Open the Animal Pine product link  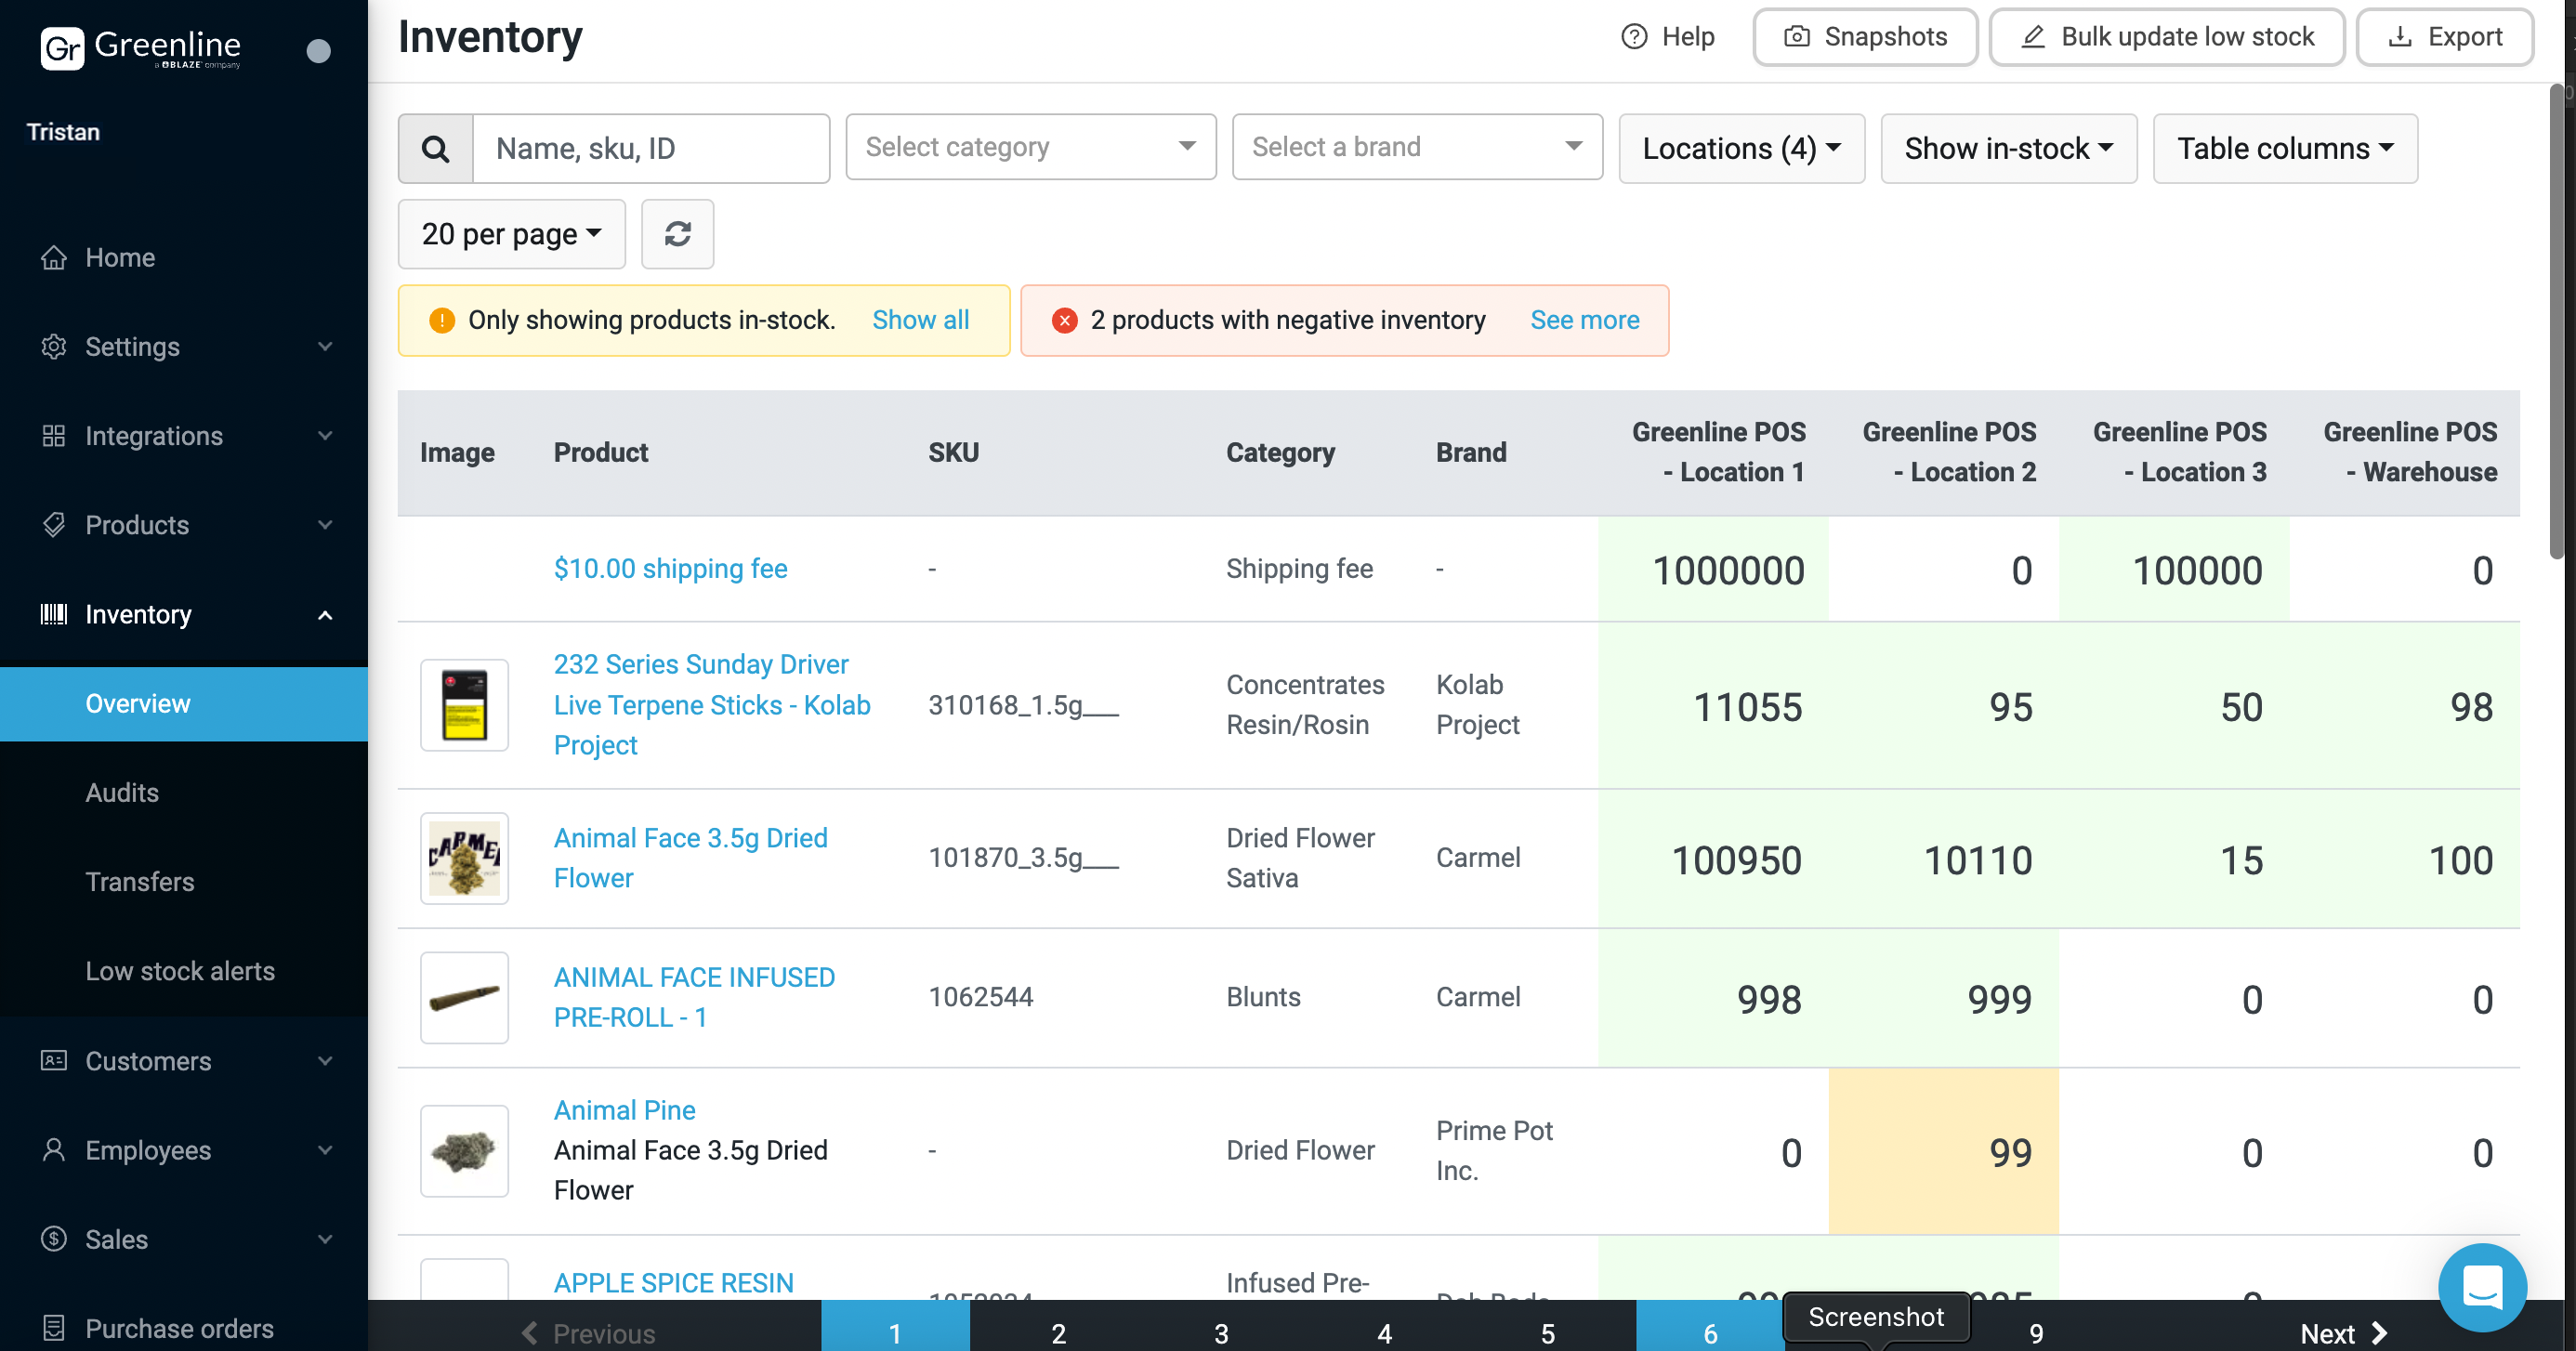point(624,1109)
